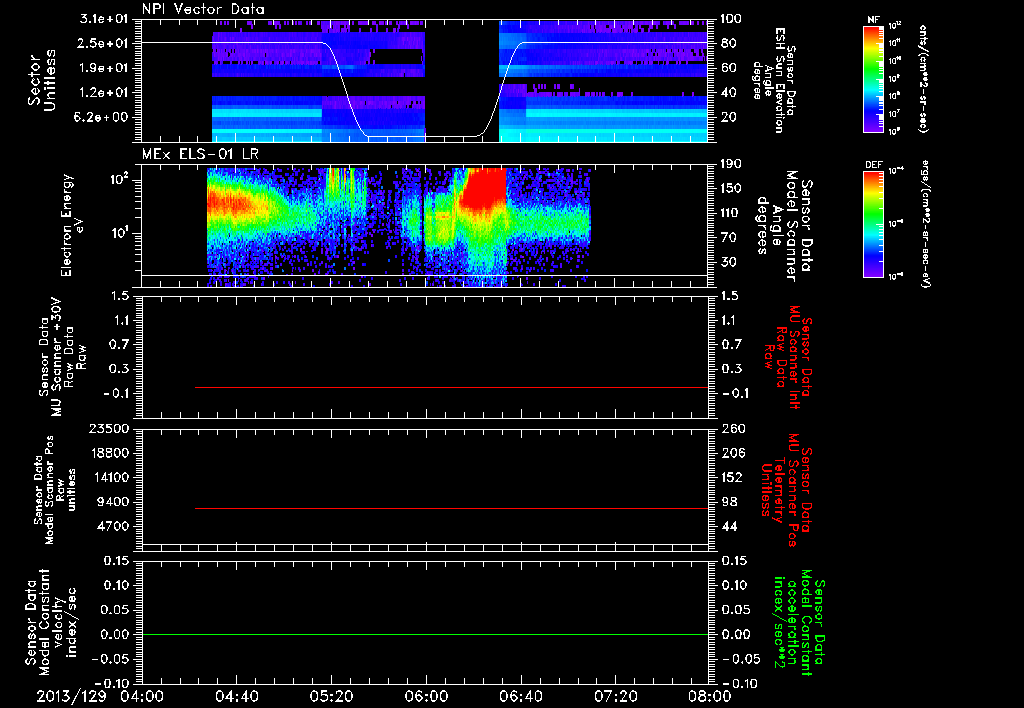Click the "9400" scanner position tick label
1024x708 pixels.
click(114, 502)
